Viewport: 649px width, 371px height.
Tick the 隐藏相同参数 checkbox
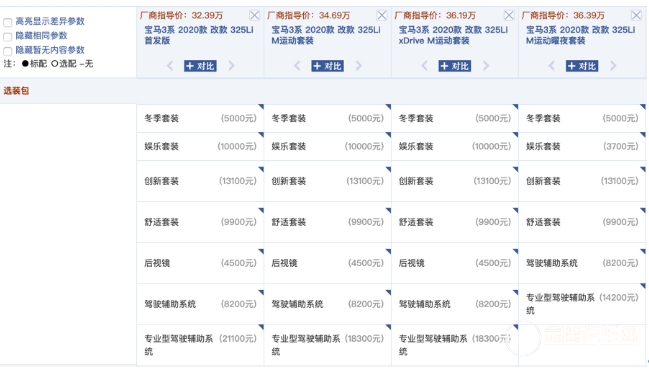click(x=7, y=37)
